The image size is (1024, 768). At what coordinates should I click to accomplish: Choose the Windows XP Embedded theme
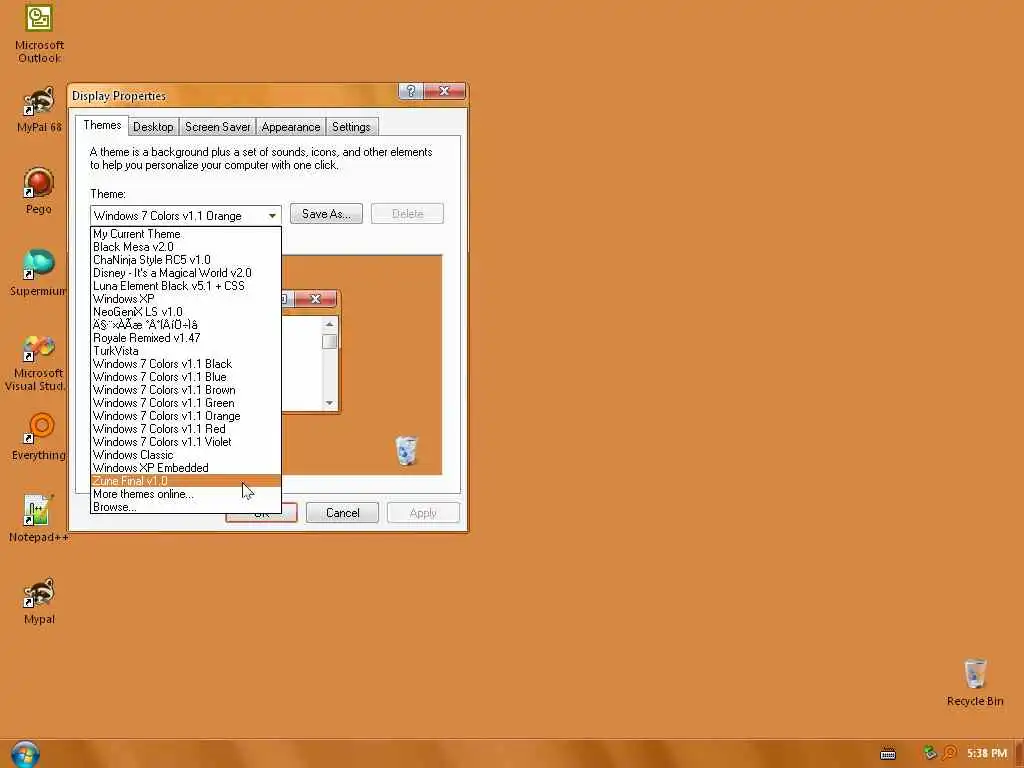coord(186,468)
